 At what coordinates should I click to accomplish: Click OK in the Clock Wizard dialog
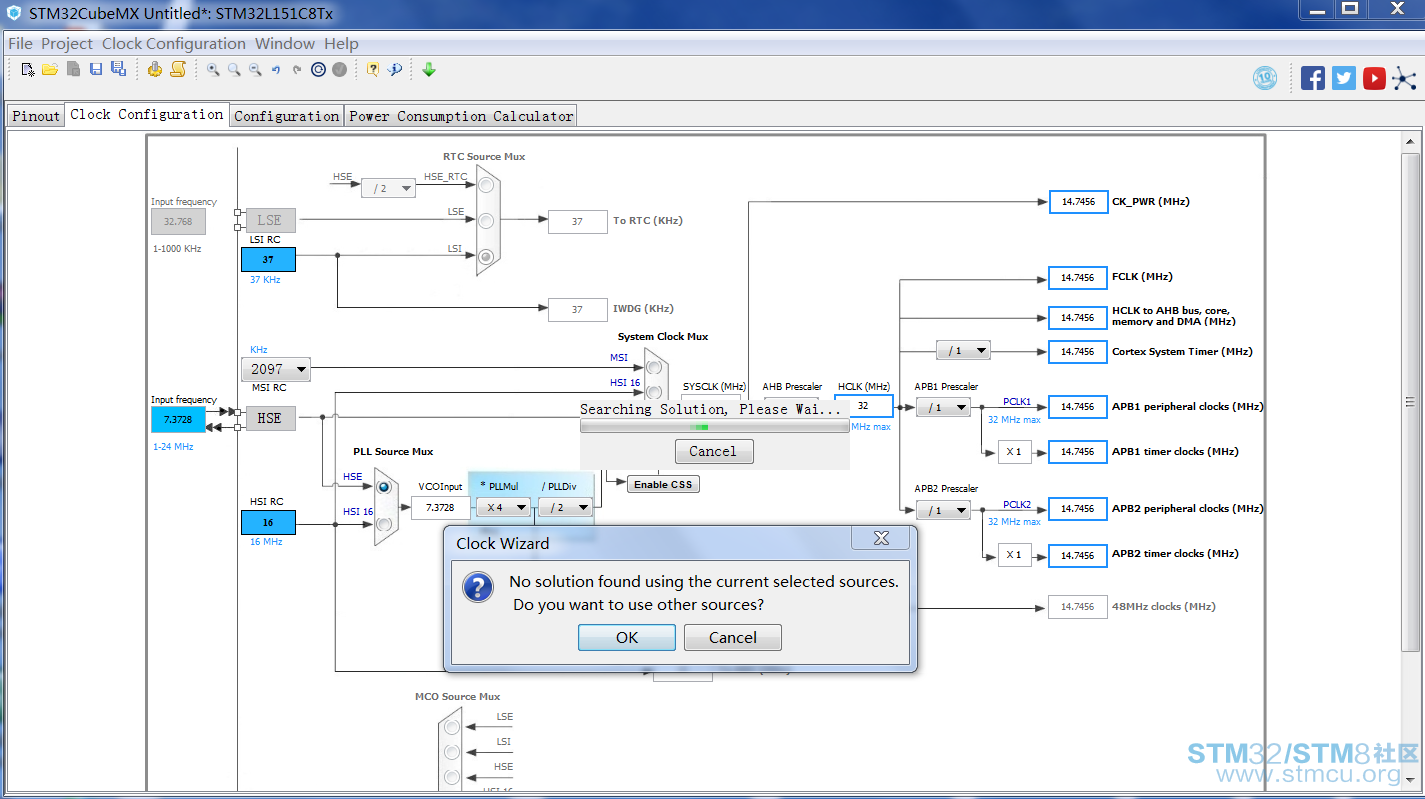click(x=627, y=638)
